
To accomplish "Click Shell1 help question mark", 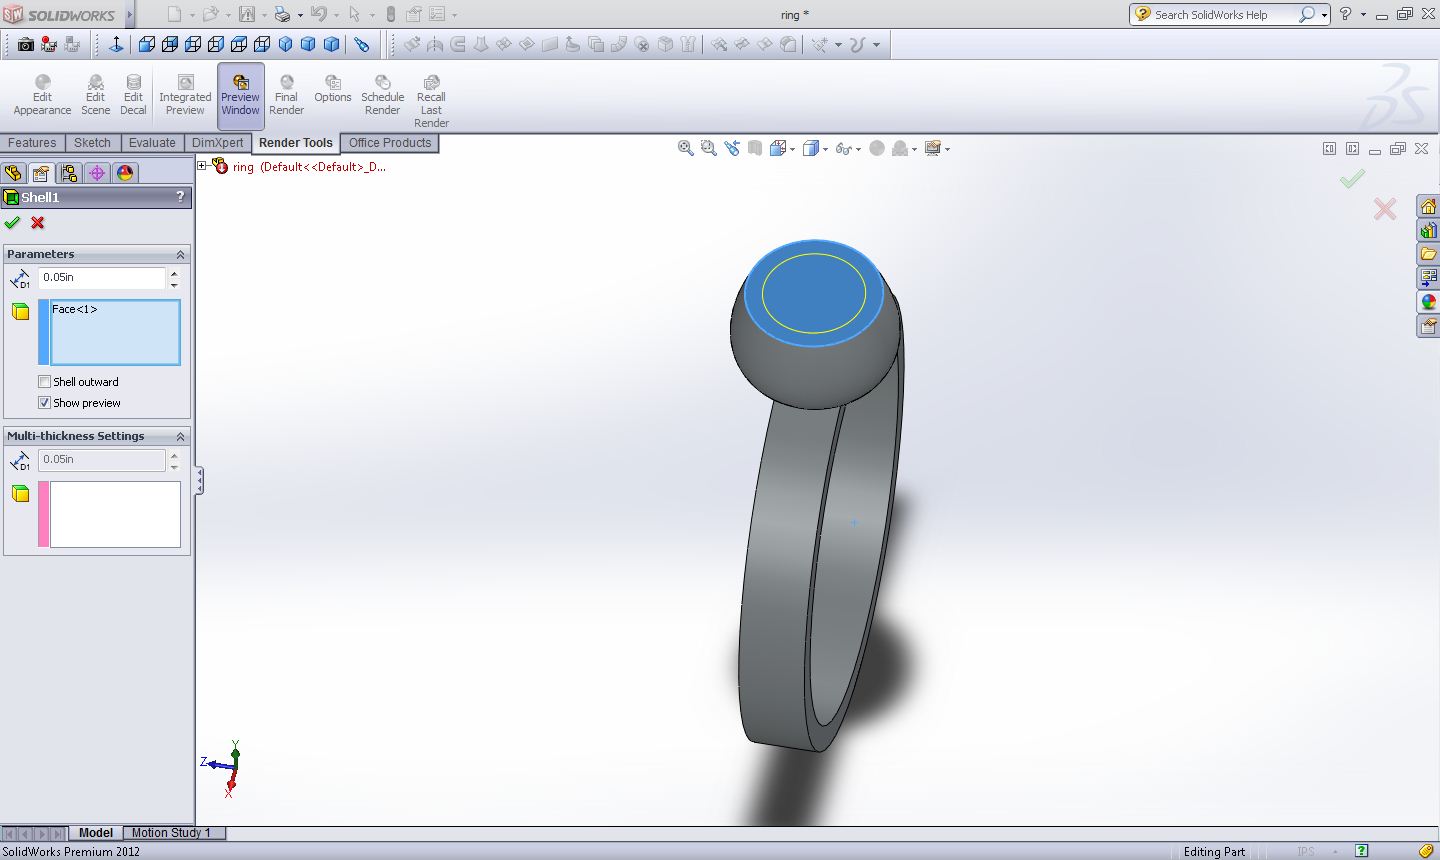I will (180, 197).
